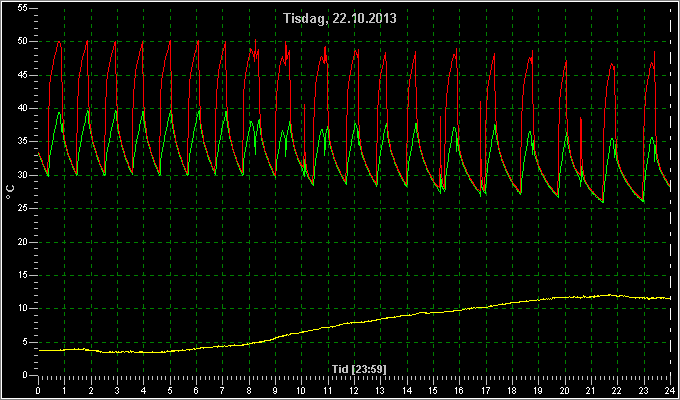Click the chart title Tisdag, 22.10.2013
Image resolution: width=680 pixels, height=400 pixels.
pyautogui.click(x=340, y=18)
